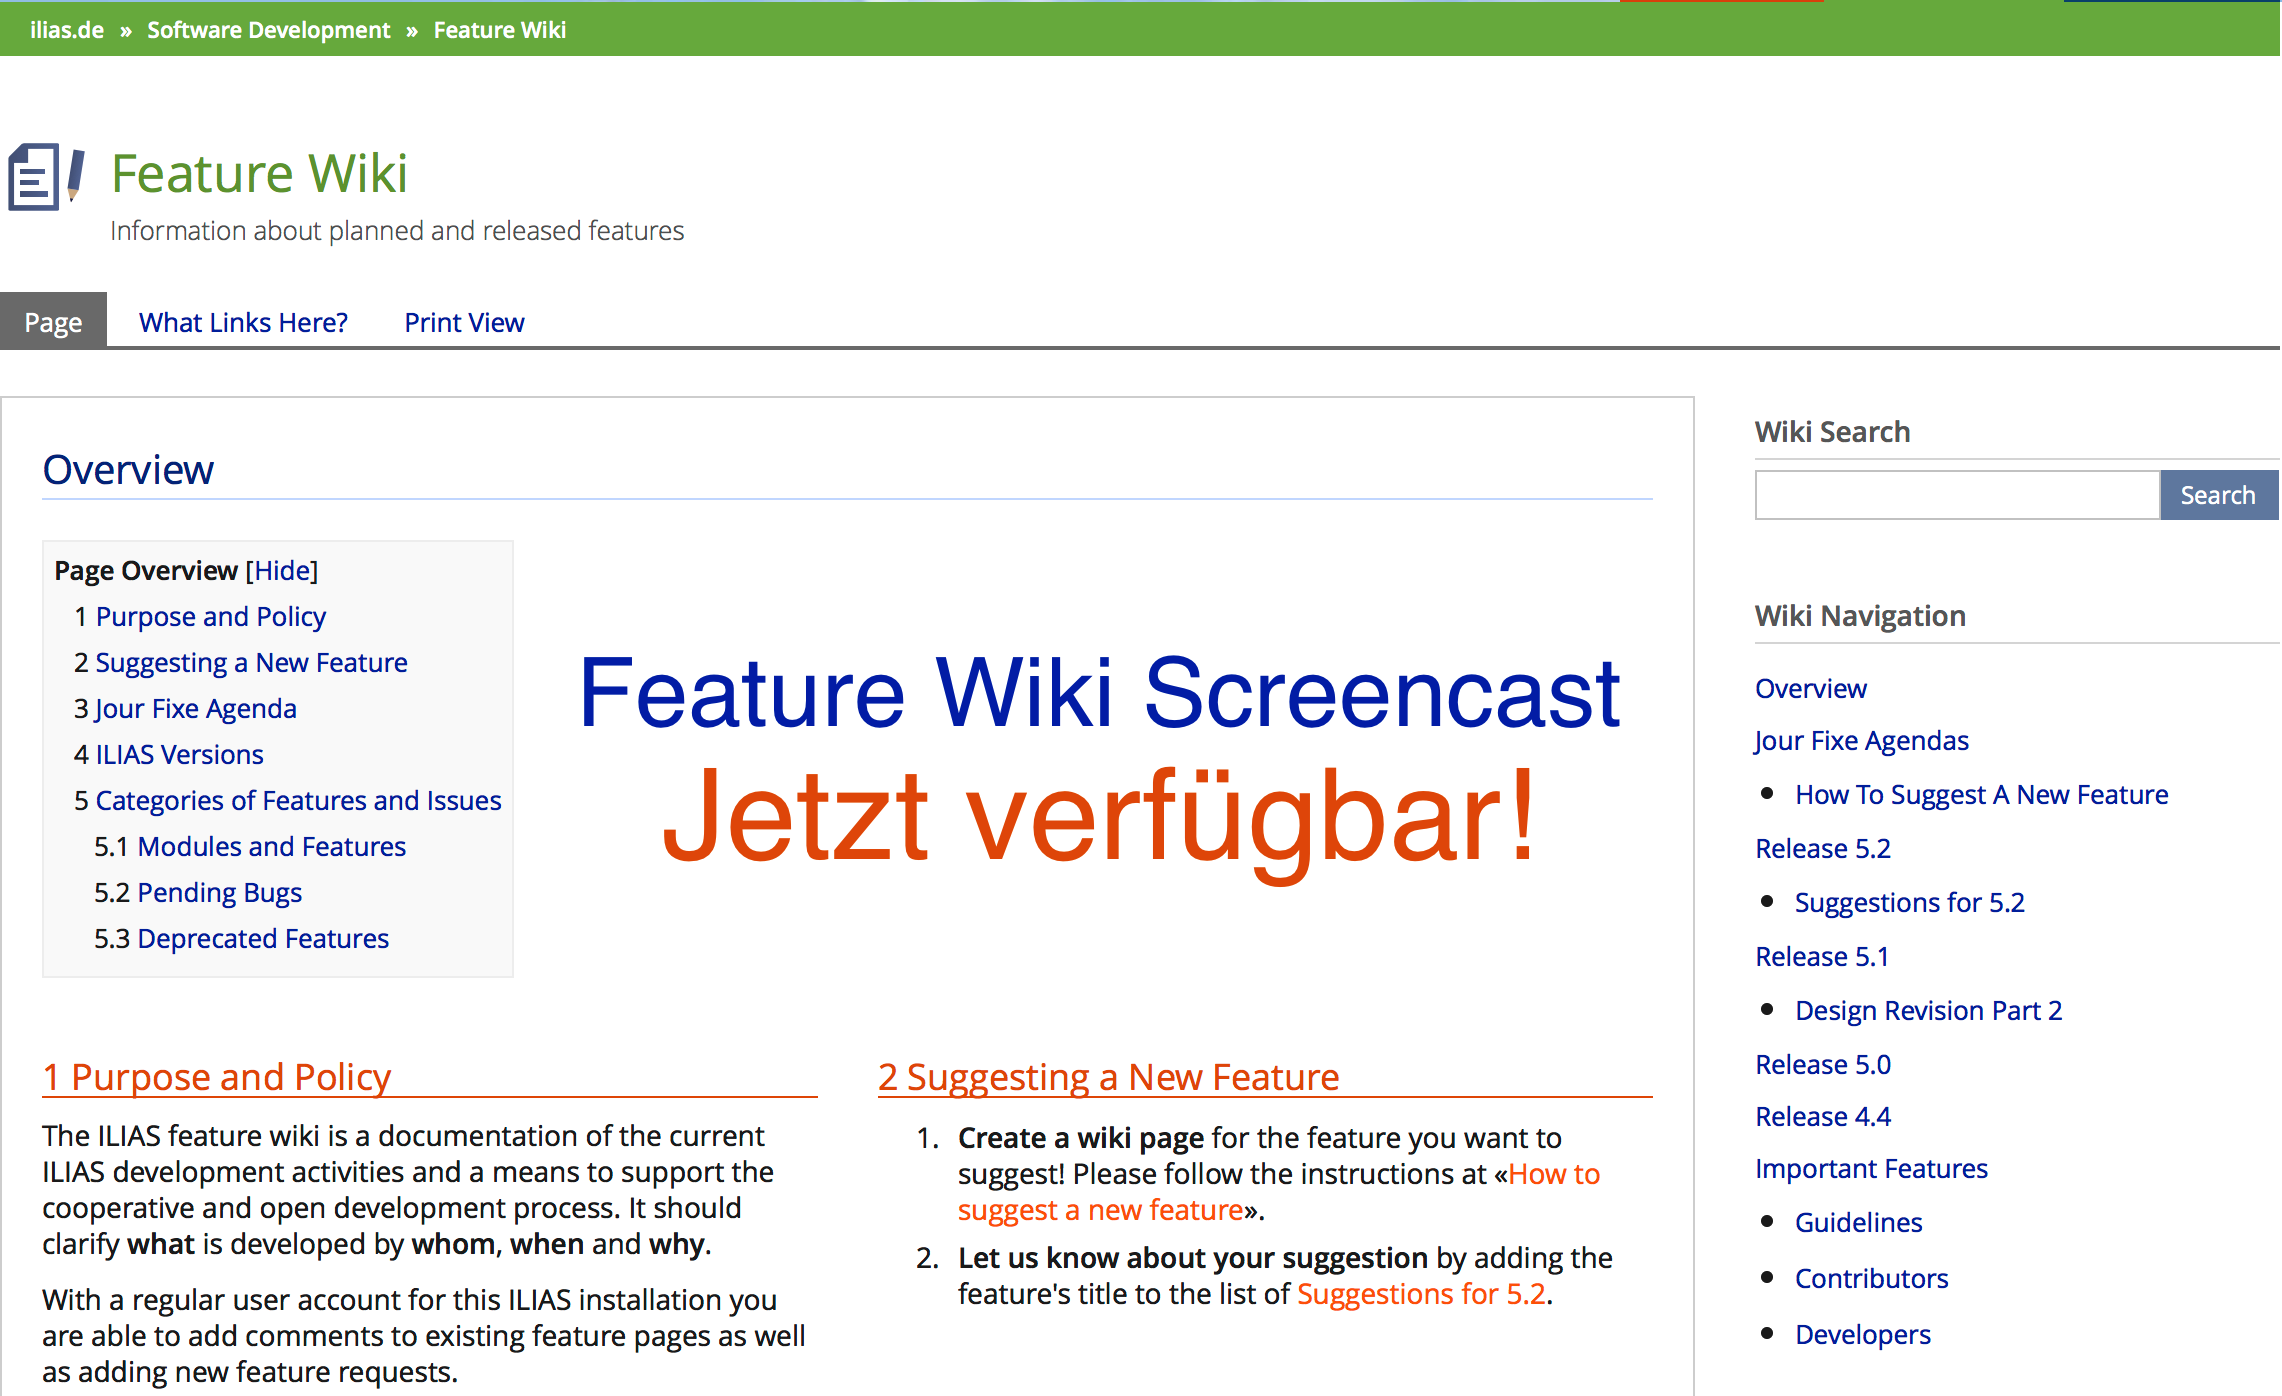Navigate to the Release 5.2 page
Viewport: 2282px width, 1396px height.
click(x=1822, y=848)
